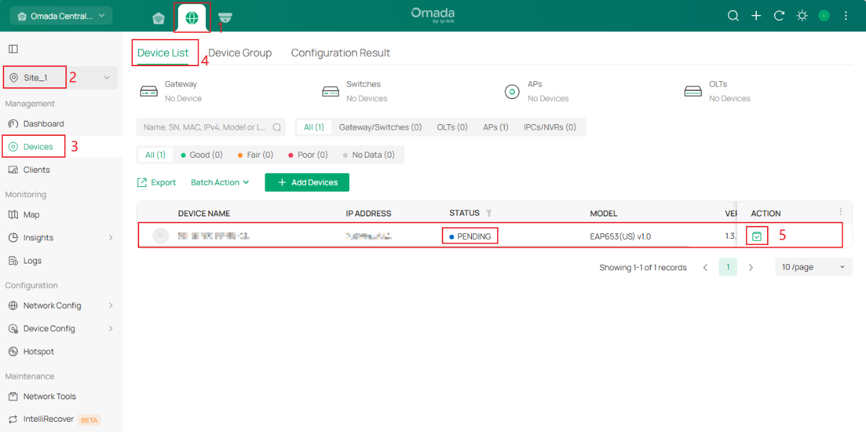Filter by Gateway/Switches (0)
866x432 pixels.
[x=380, y=127]
